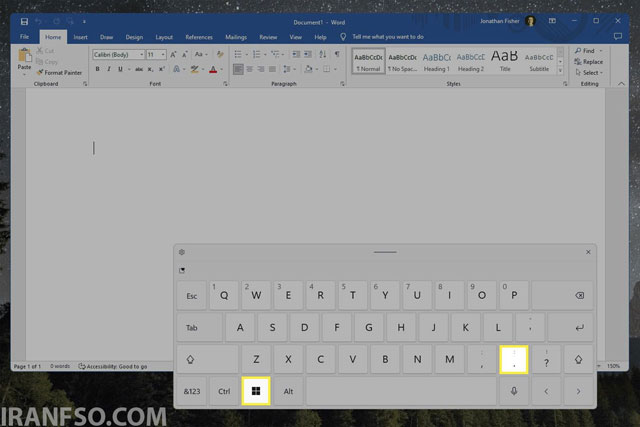This screenshot has width=640, height=427.
Task: Open line spacing options
Action: (287, 69)
